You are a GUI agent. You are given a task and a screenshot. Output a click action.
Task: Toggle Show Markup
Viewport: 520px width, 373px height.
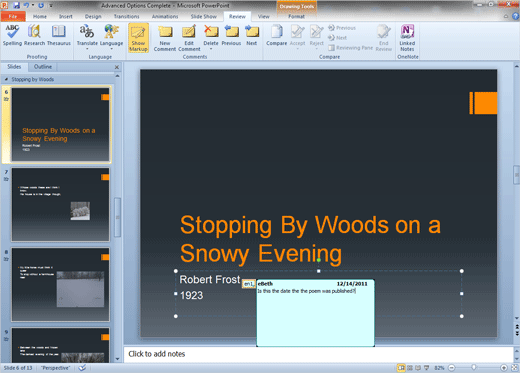tap(138, 38)
